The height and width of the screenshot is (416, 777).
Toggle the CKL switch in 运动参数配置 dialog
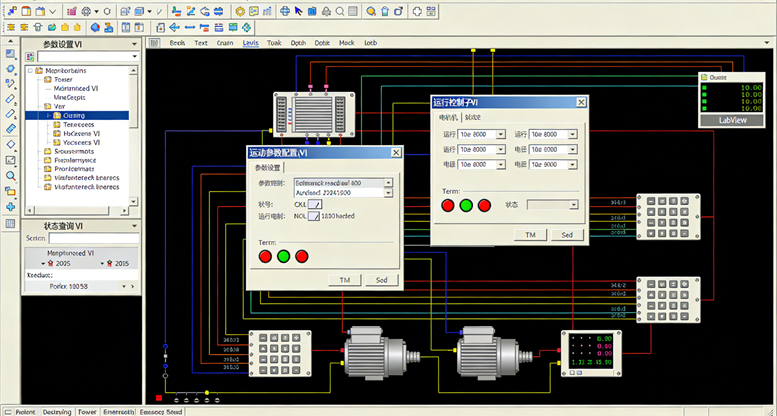315,203
